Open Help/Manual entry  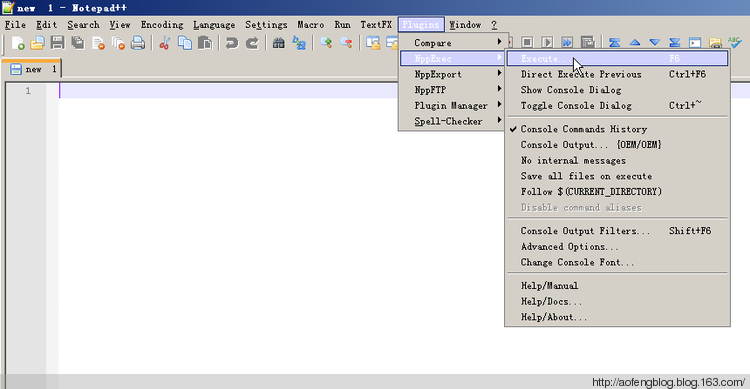coord(617,286)
